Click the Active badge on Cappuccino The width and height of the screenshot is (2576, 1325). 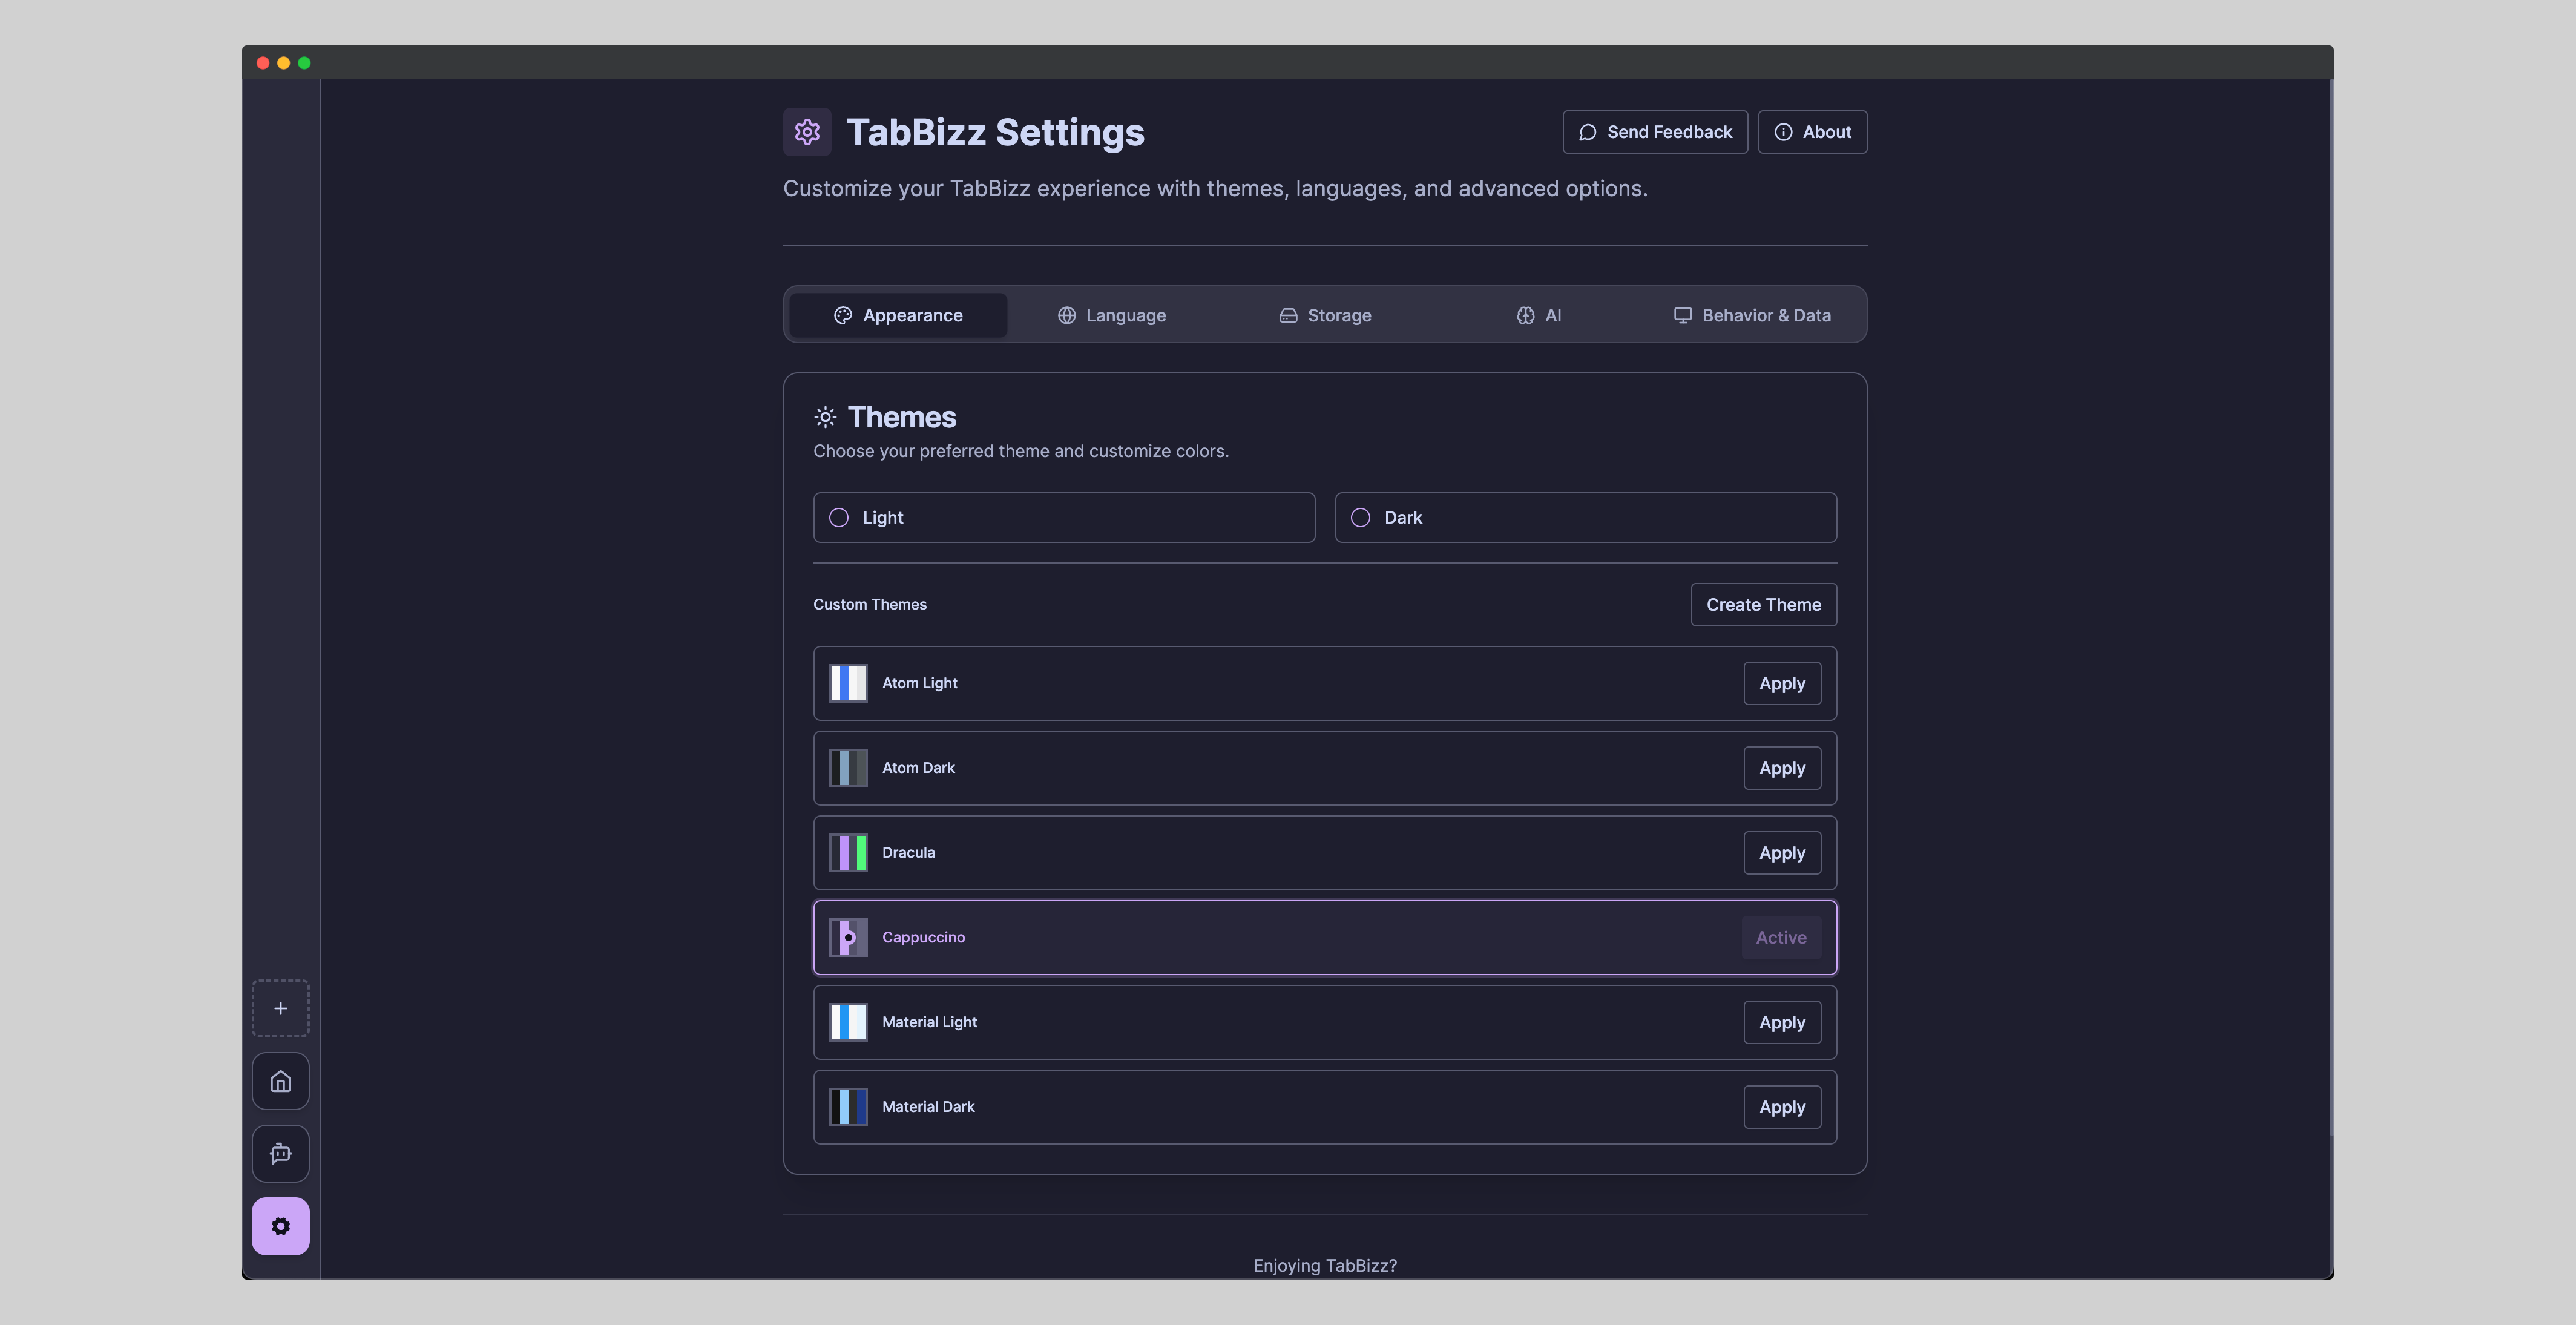click(x=1781, y=937)
